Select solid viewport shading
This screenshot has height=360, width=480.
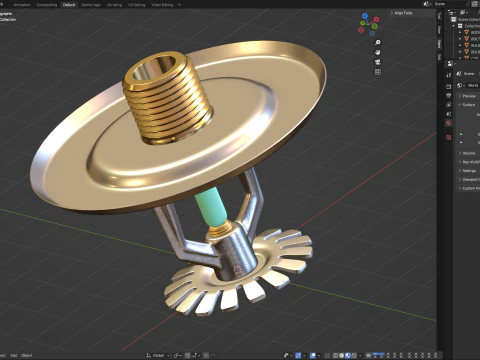tap(342, 355)
